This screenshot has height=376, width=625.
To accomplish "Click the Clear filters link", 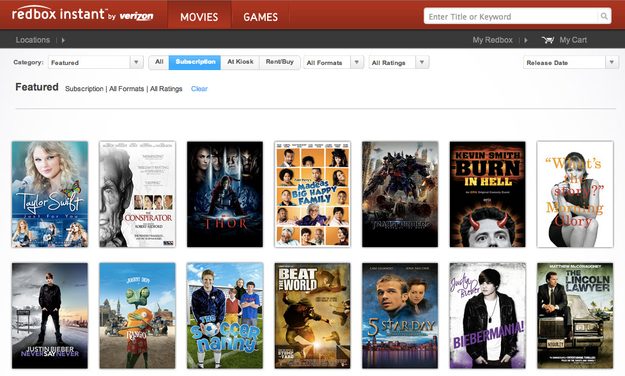I will (199, 89).
